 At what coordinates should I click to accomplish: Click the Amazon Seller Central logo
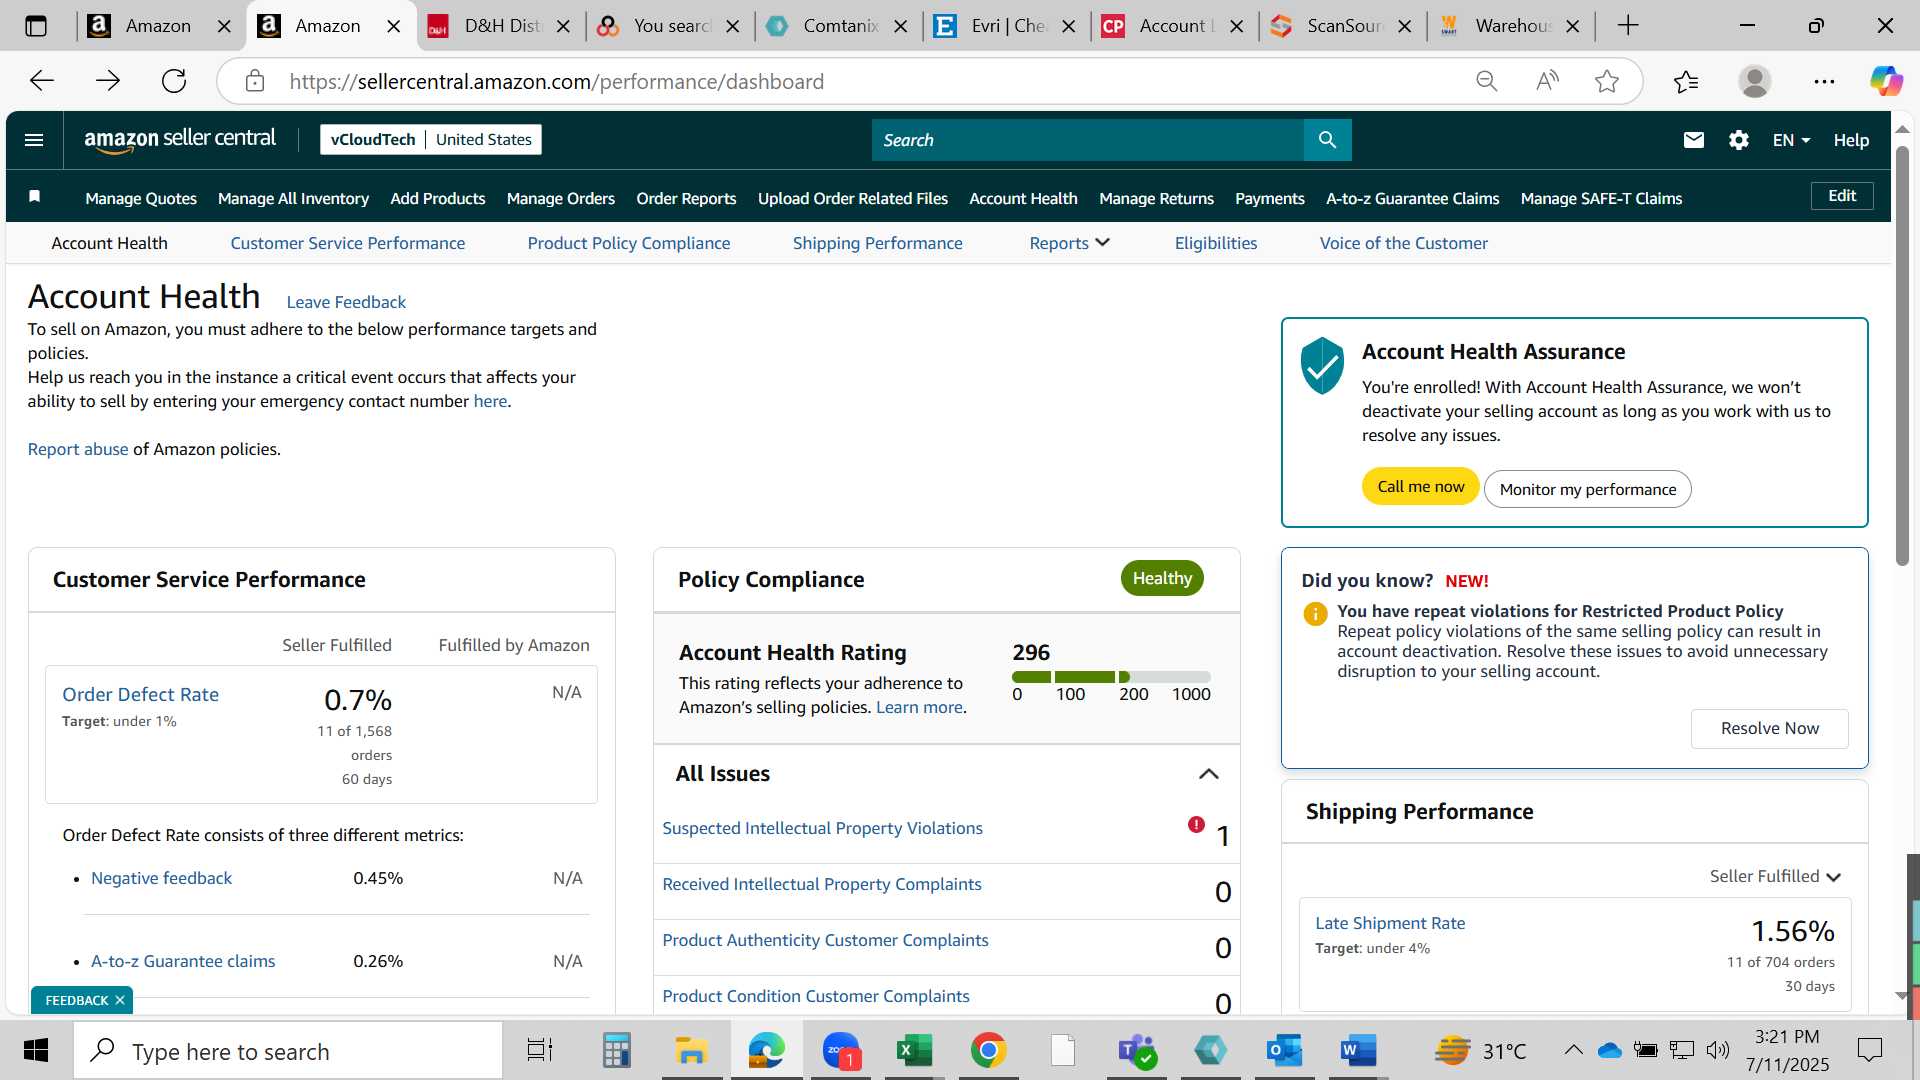pyautogui.click(x=180, y=140)
